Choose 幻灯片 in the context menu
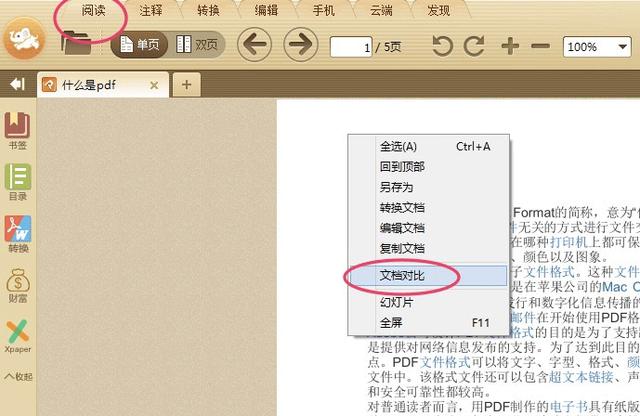 pyautogui.click(x=429, y=303)
